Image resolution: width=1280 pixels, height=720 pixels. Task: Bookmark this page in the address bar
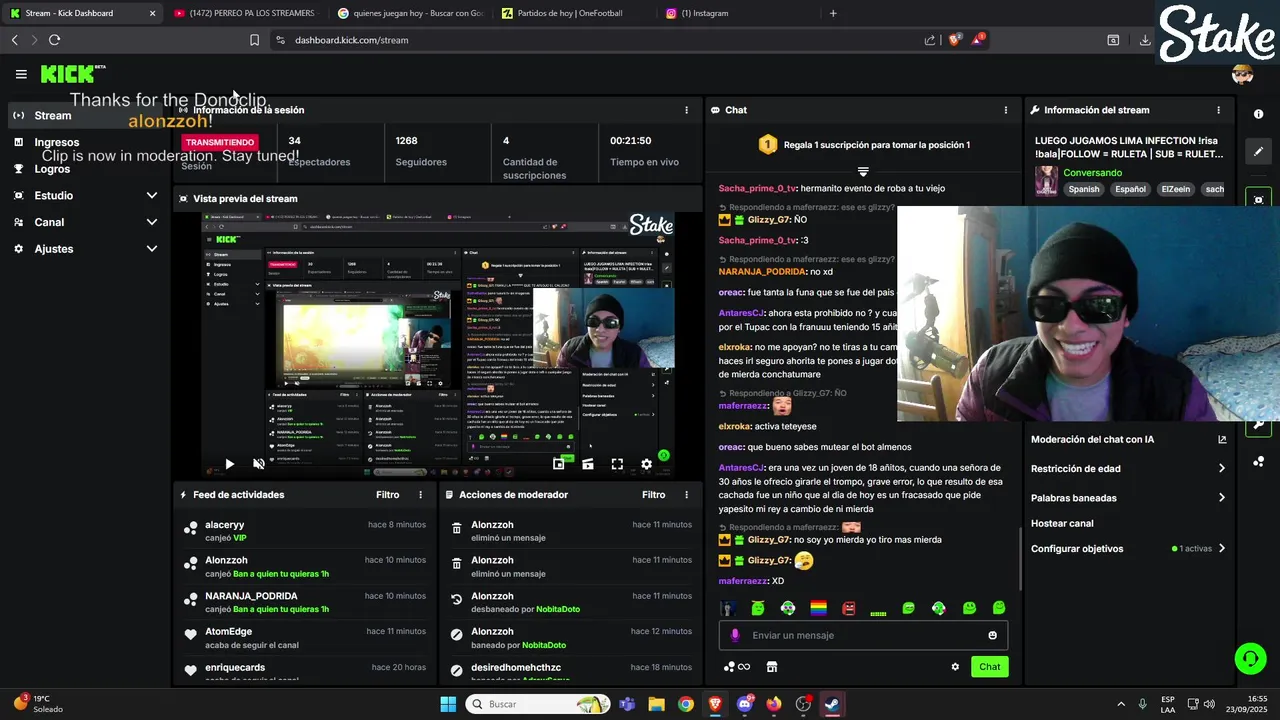pyautogui.click(x=254, y=40)
